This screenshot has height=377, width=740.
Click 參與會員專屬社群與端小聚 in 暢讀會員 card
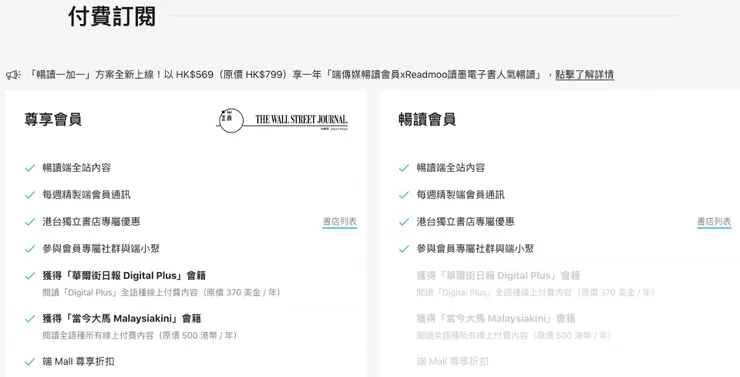(475, 248)
